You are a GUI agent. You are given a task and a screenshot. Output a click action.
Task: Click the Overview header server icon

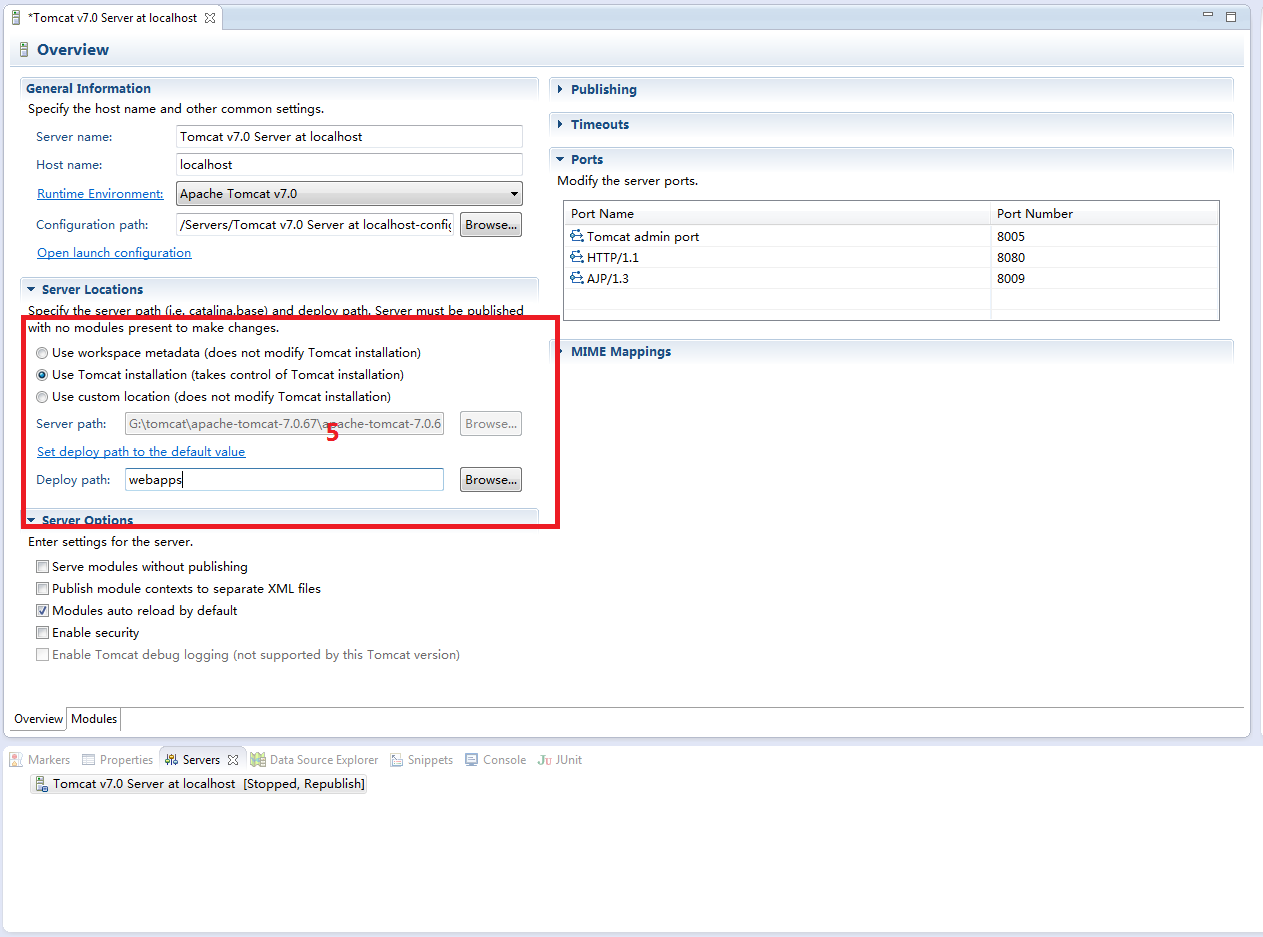(x=24, y=50)
